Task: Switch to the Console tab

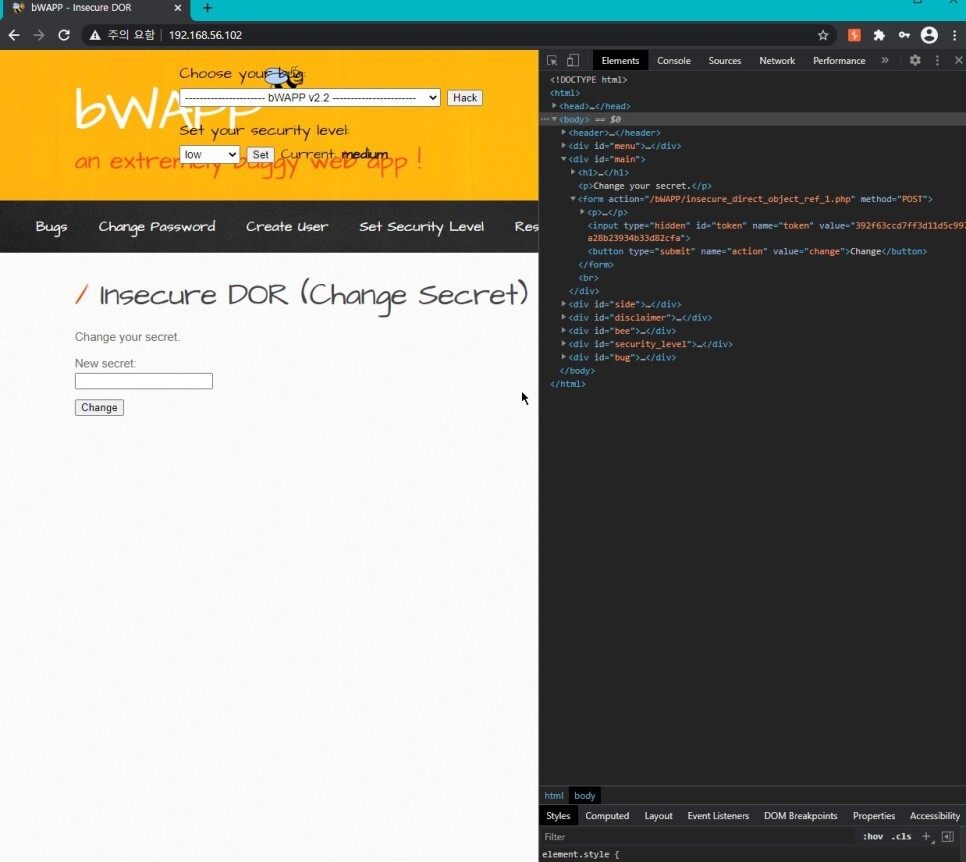Action: pyautogui.click(x=673, y=60)
